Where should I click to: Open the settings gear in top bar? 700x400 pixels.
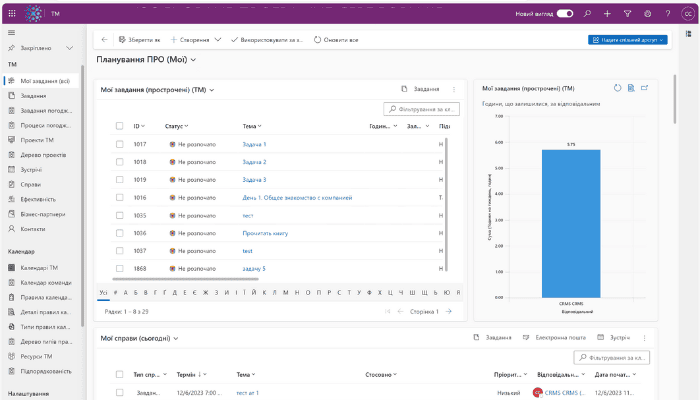point(647,14)
